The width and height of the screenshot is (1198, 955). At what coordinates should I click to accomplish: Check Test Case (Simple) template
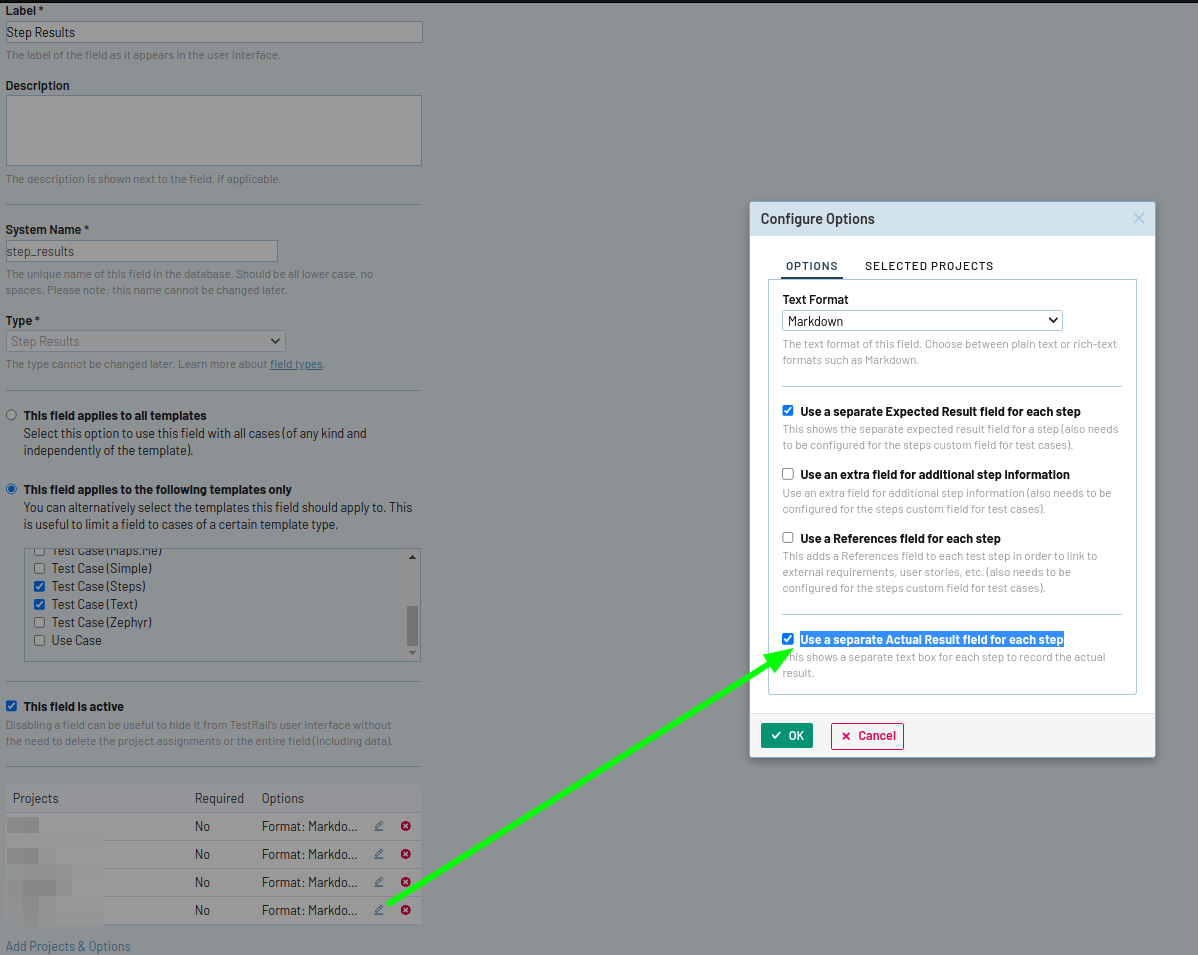[39, 568]
